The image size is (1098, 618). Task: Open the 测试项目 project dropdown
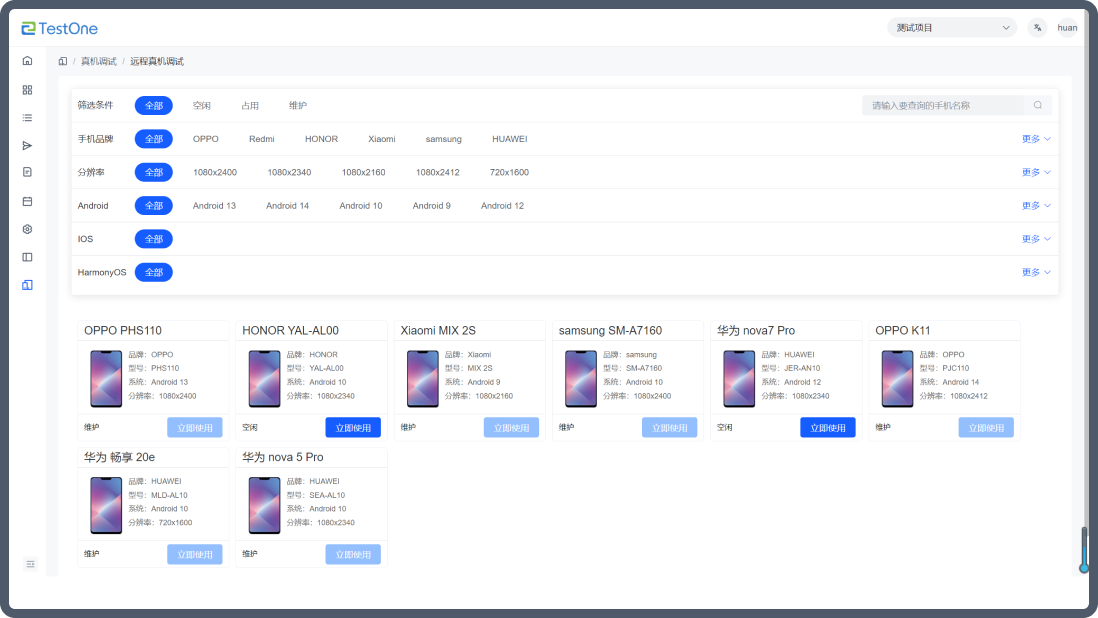click(x=952, y=28)
